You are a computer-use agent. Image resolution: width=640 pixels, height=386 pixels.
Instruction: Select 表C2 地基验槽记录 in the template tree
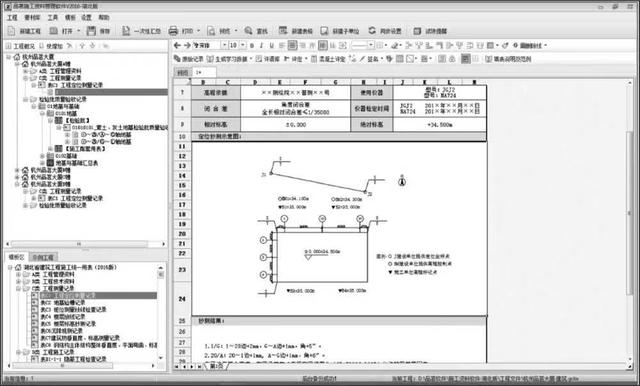click(x=63, y=302)
